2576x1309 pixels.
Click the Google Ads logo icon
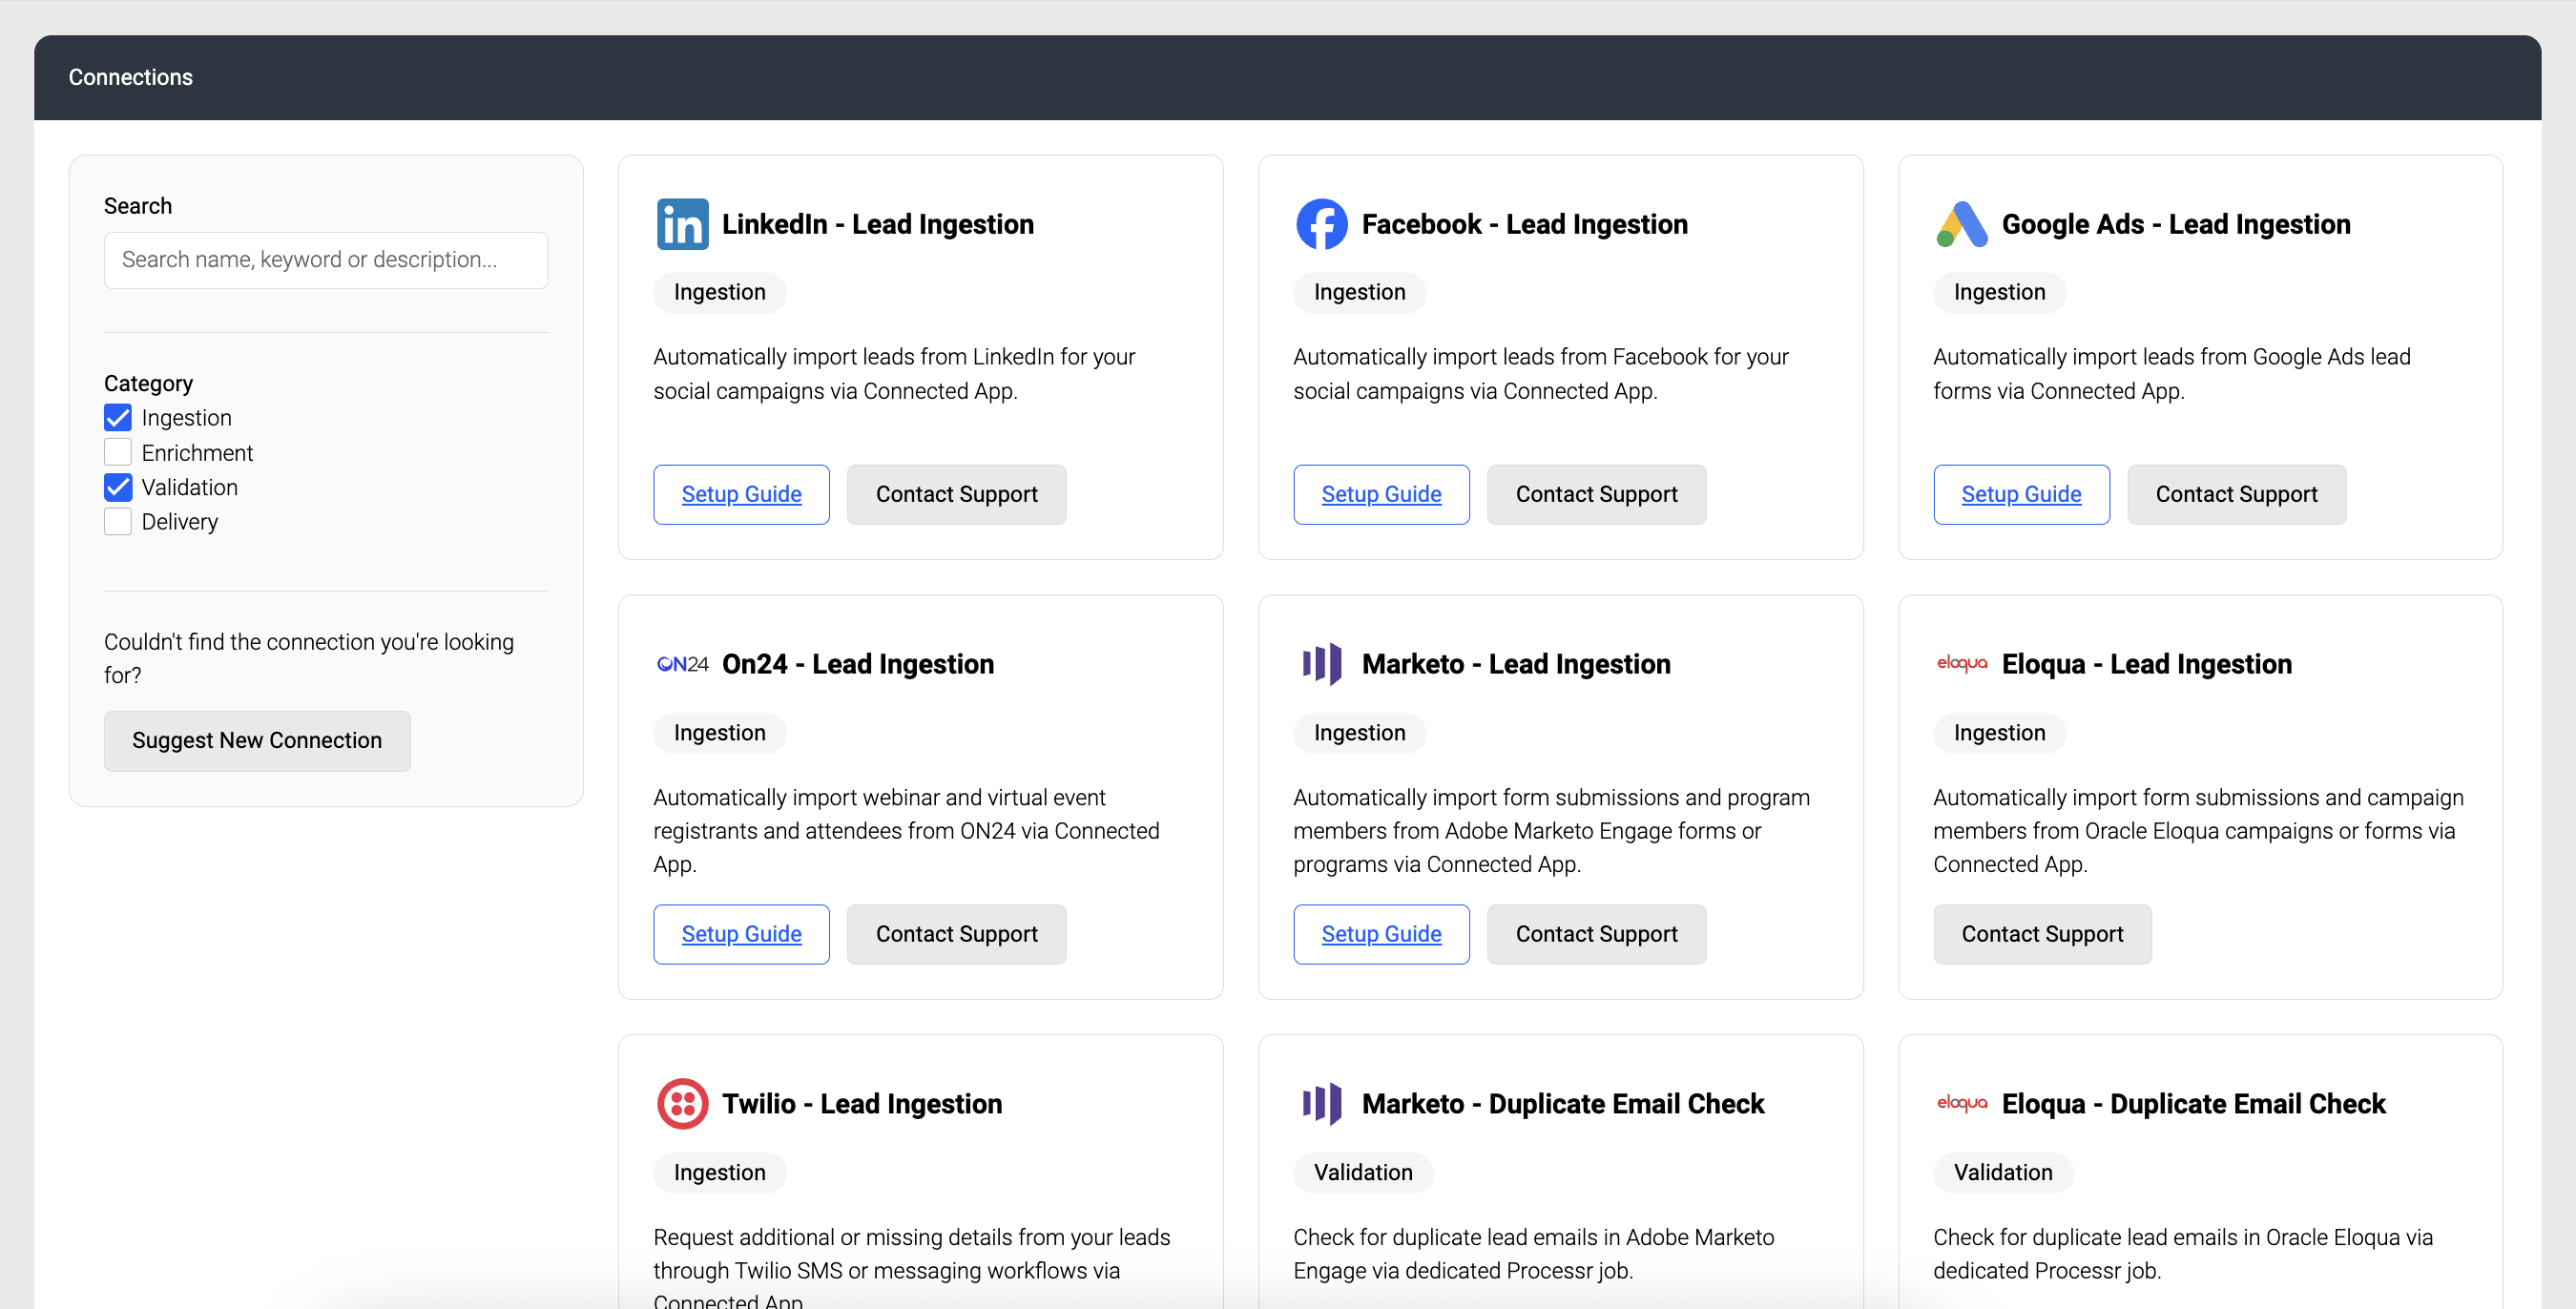pyautogui.click(x=1962, y=224)
